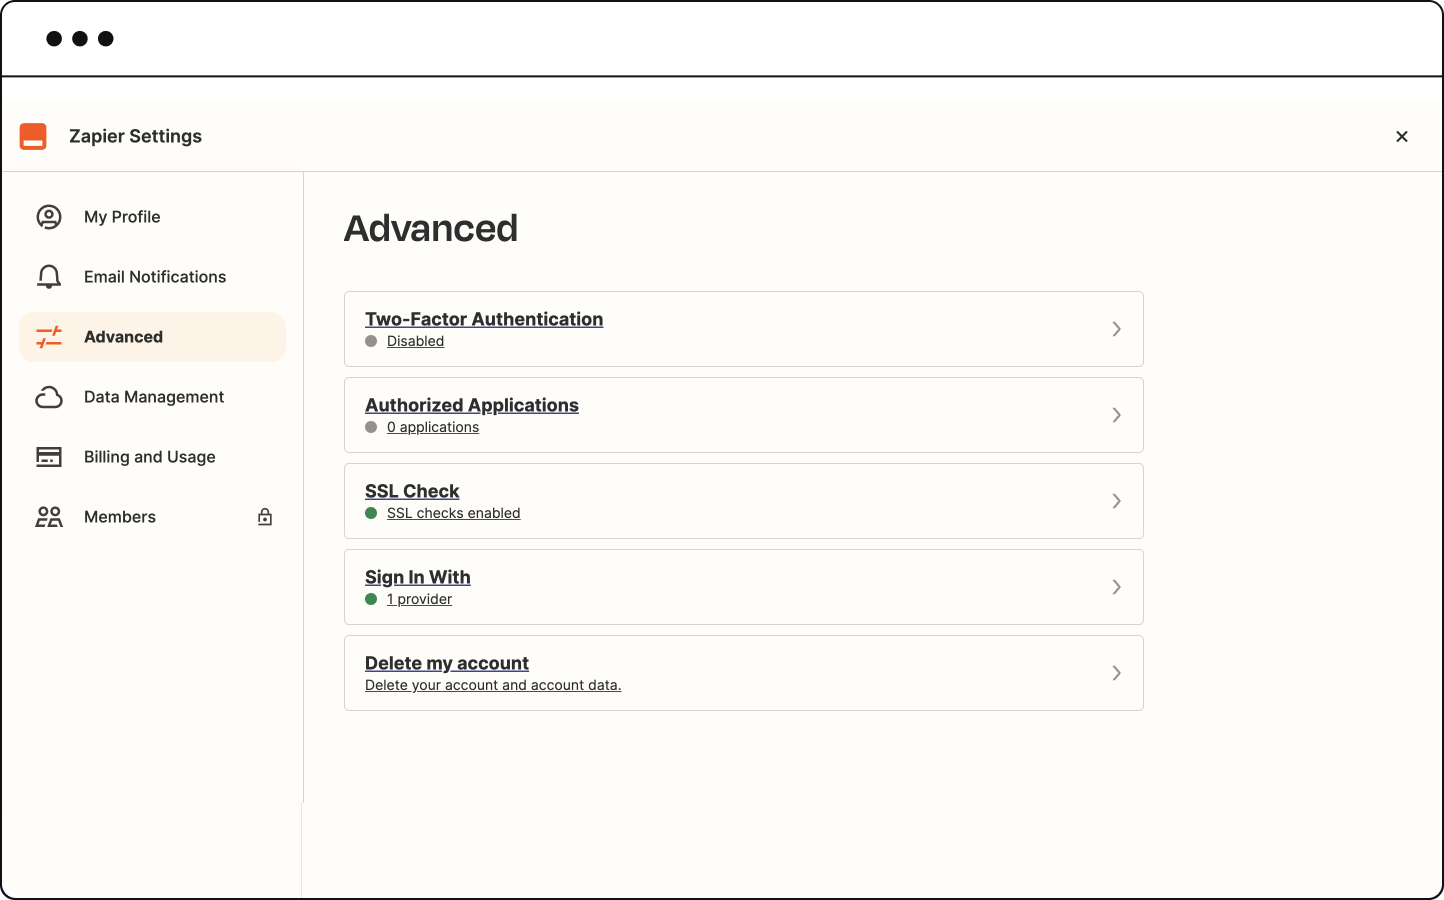
Task: Click the Data Management cloud icon
Action: (49, 397)
